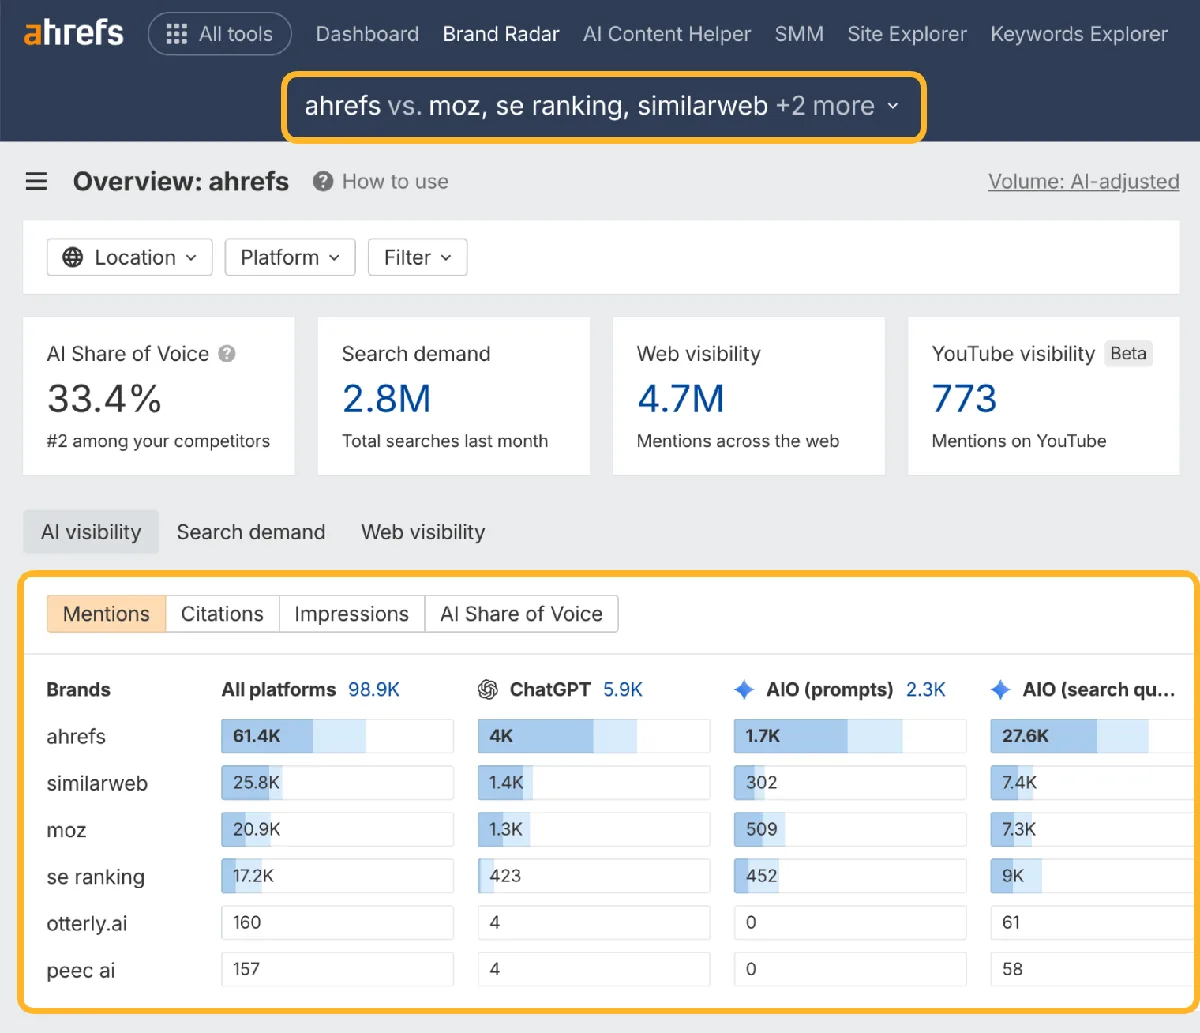Open Brand Radar in the top navigation

(501, 34)
